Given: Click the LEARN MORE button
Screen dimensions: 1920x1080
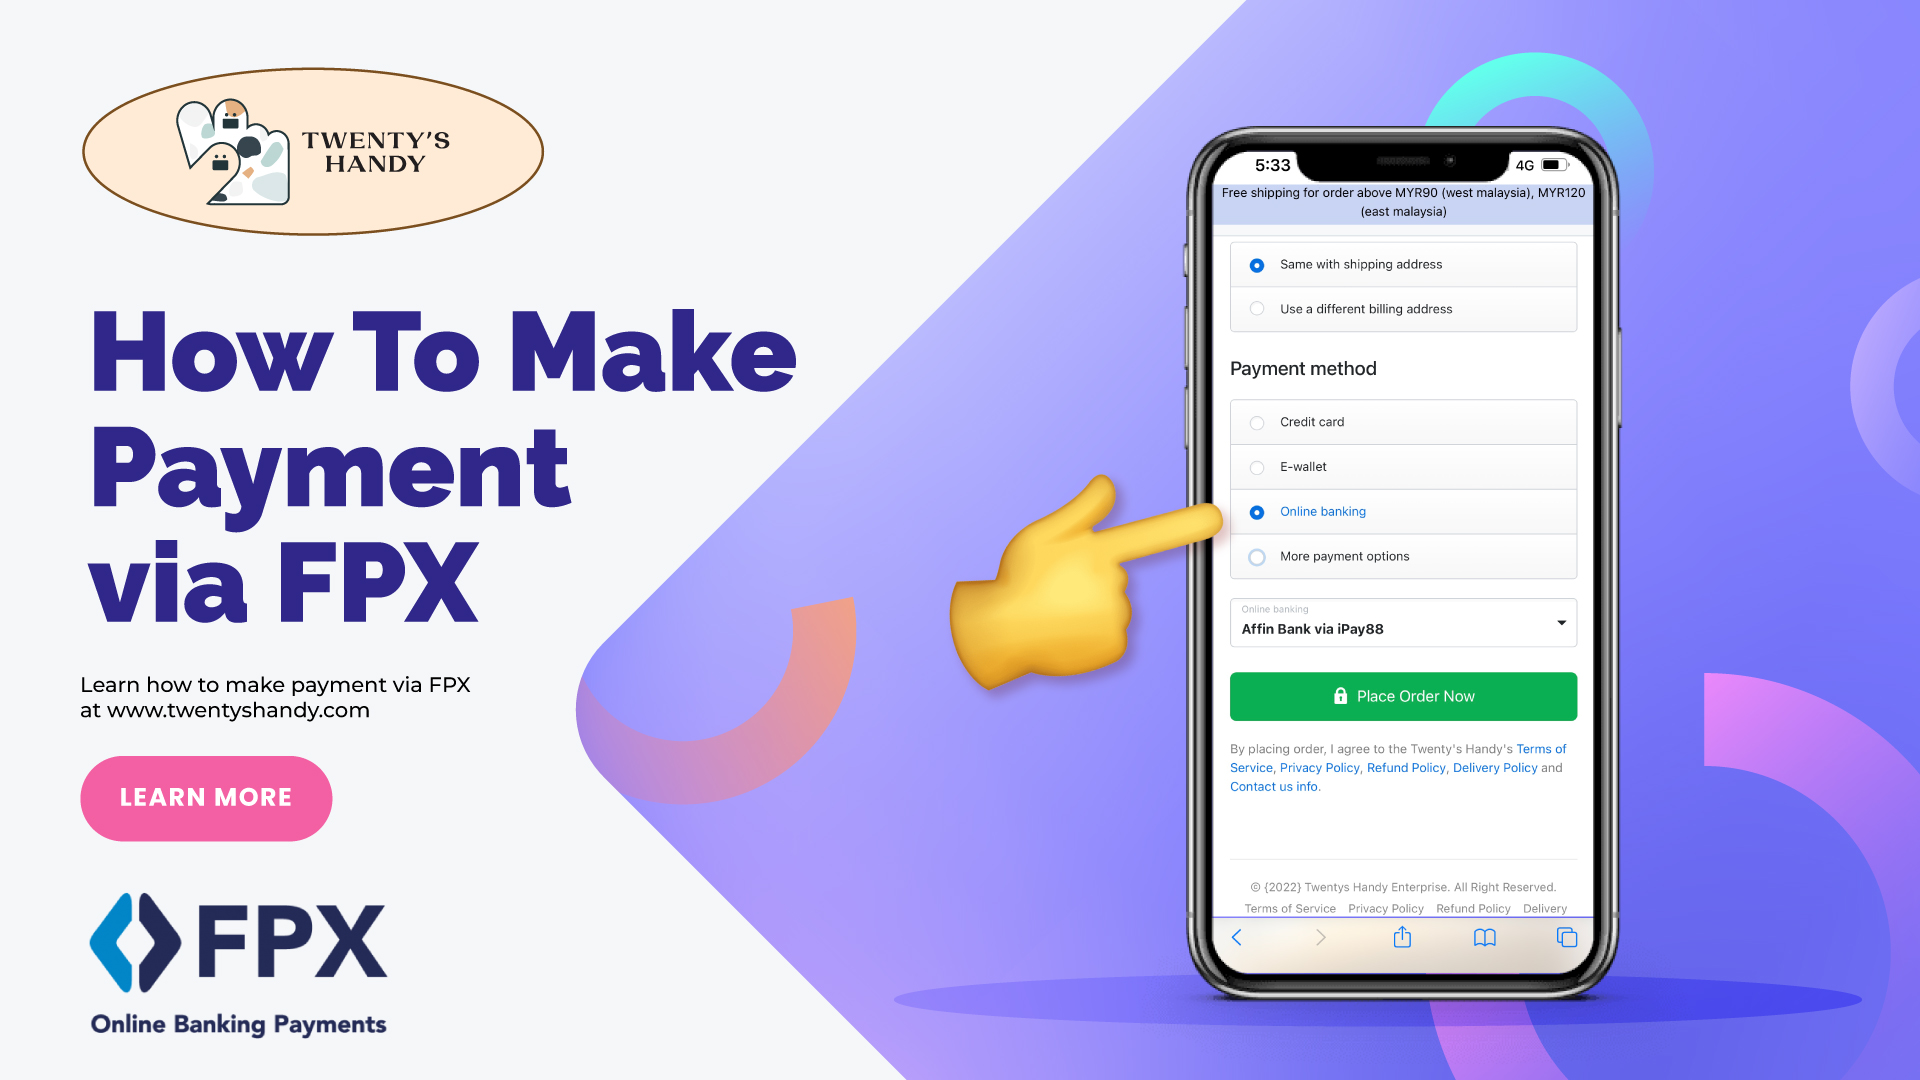Looking at the screenshot, I should [206, 796].
